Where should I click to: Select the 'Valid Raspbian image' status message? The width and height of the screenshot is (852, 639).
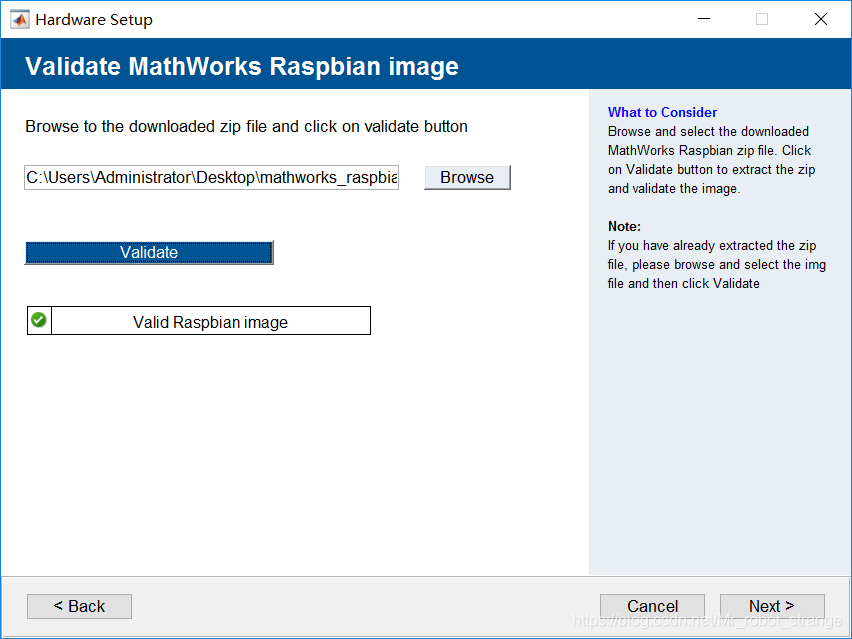[210, 322]
